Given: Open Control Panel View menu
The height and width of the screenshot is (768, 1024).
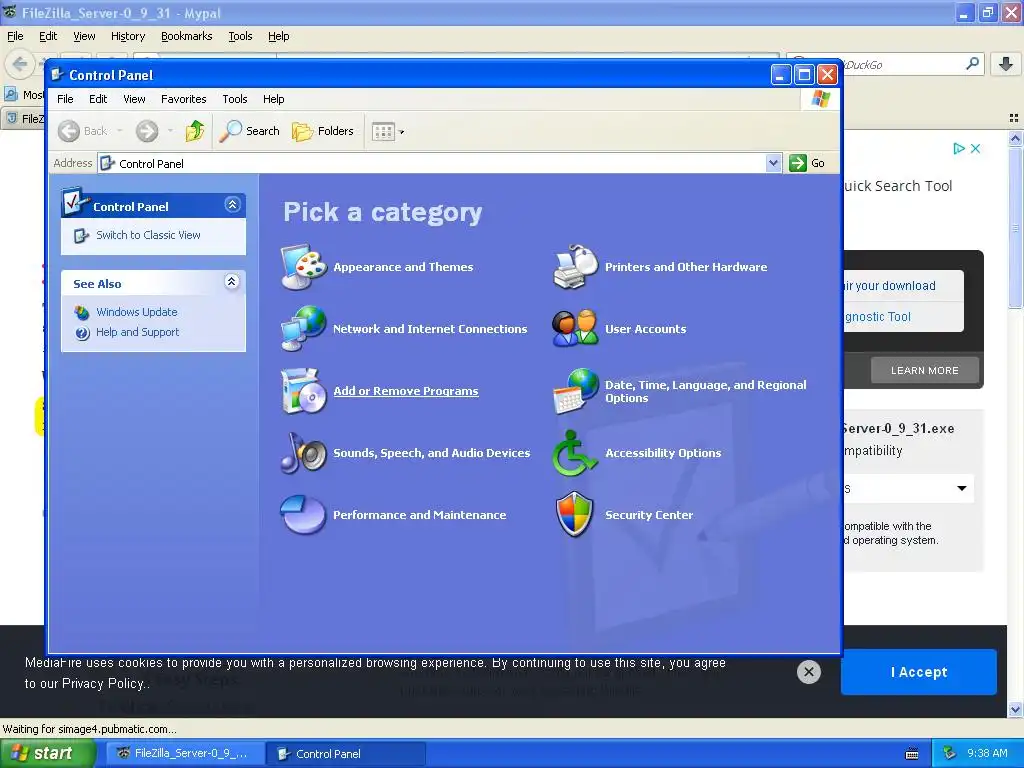Looking at the screenshot, I should tap(134, 99).
